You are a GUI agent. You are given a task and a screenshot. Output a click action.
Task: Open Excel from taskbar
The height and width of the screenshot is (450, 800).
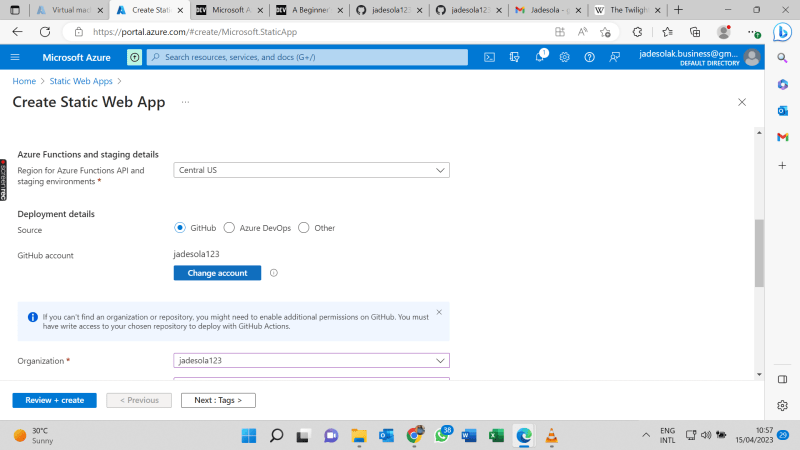click(496, 436)
